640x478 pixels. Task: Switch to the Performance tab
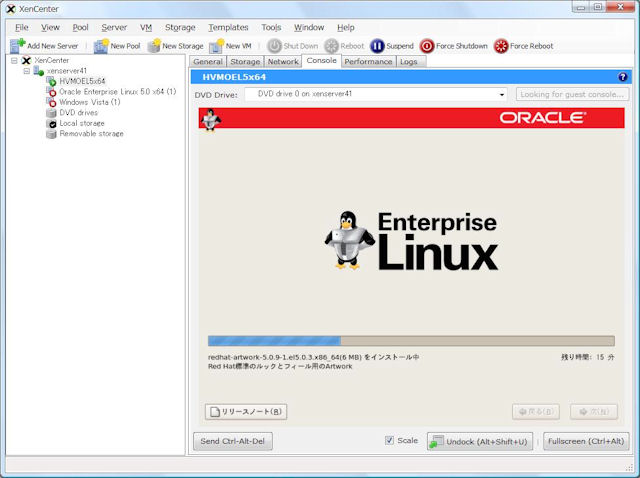[368, 62]
